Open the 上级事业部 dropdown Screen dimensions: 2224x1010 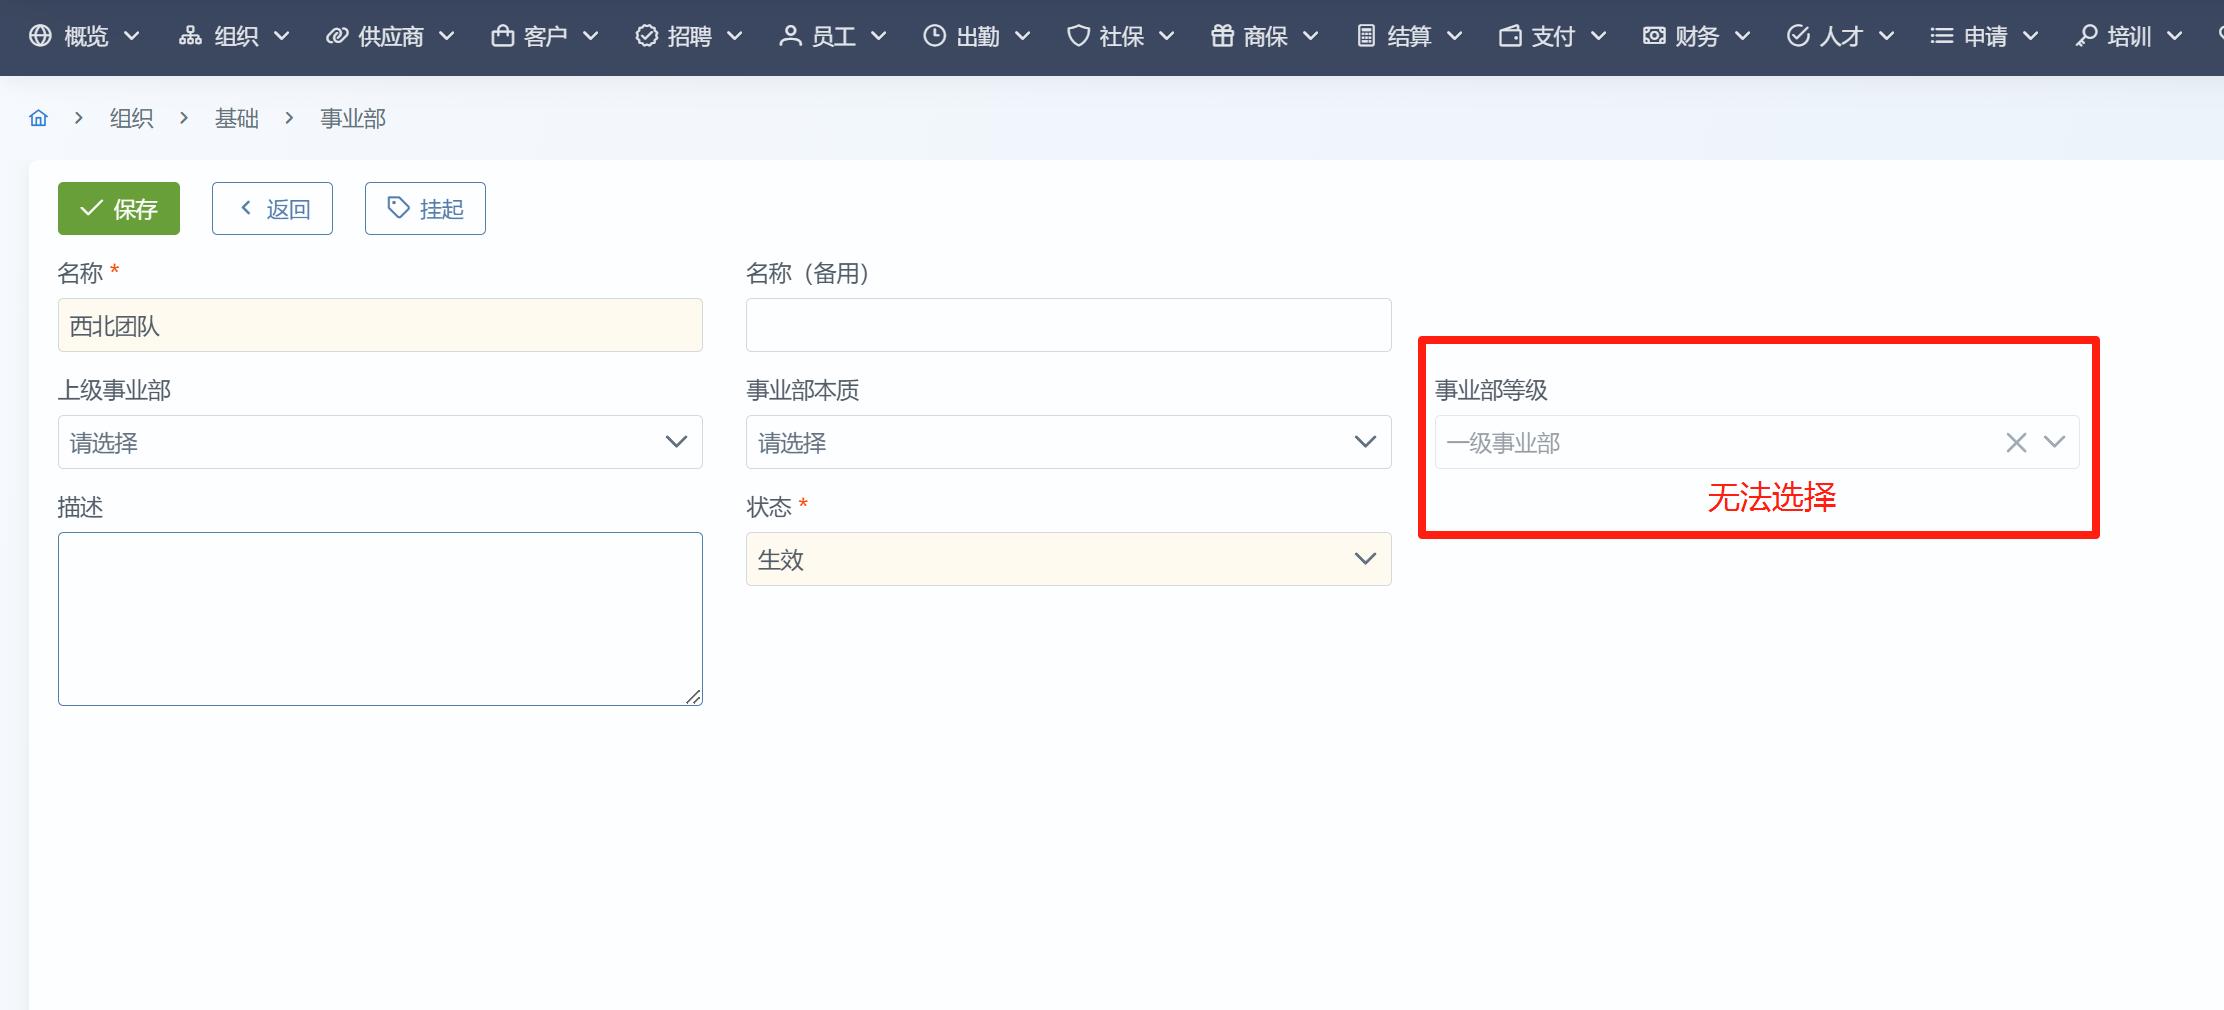point(380,442)
